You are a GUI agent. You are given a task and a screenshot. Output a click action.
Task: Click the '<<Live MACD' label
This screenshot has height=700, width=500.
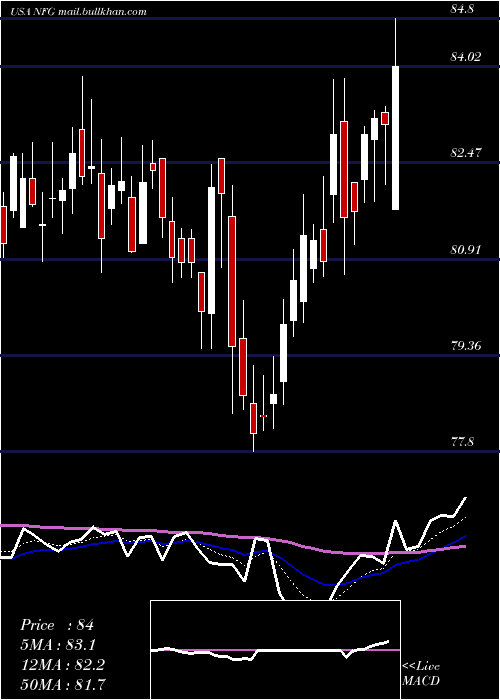421,674
